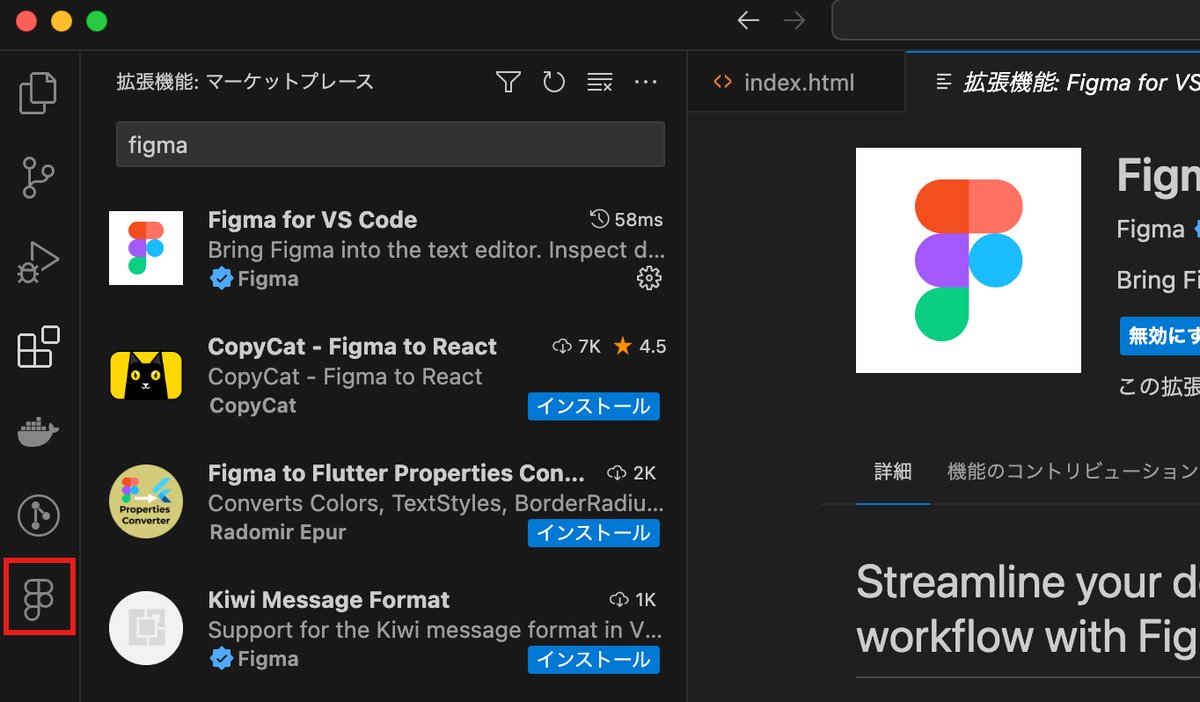Image resolution: width=1200 pixels, height=702 pixels.
Task: Click the figma search input field
Action: pyautogui.click(x=390, y=145)
